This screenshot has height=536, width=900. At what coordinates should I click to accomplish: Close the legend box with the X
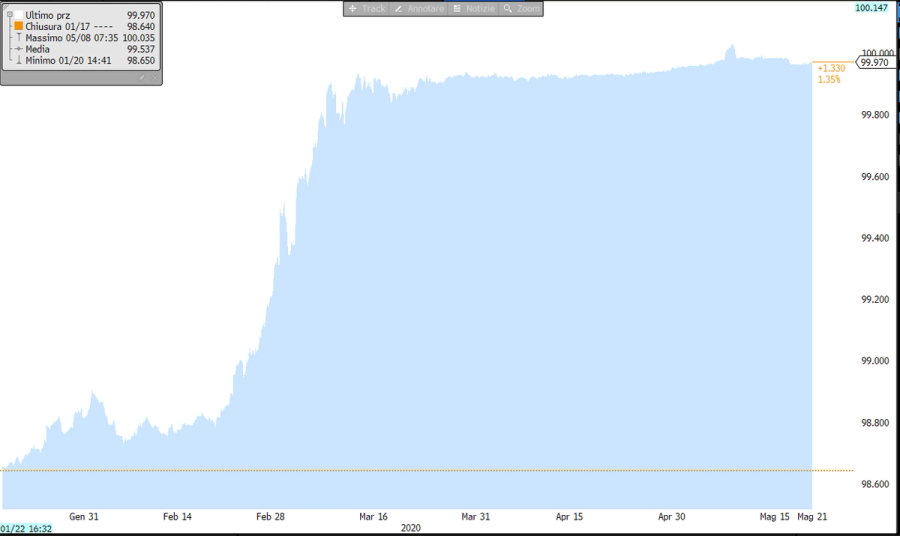pyautogui.click(x=154, y=77)
